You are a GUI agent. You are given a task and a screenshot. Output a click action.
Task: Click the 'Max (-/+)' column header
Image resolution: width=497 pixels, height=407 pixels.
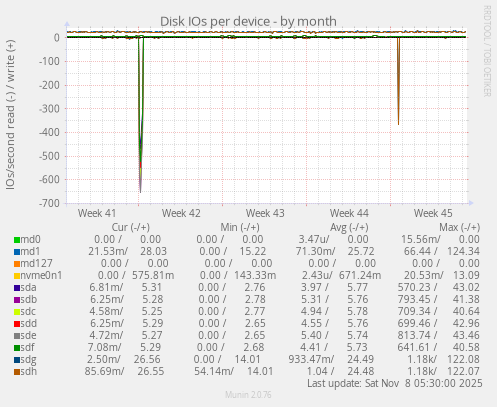460,227
